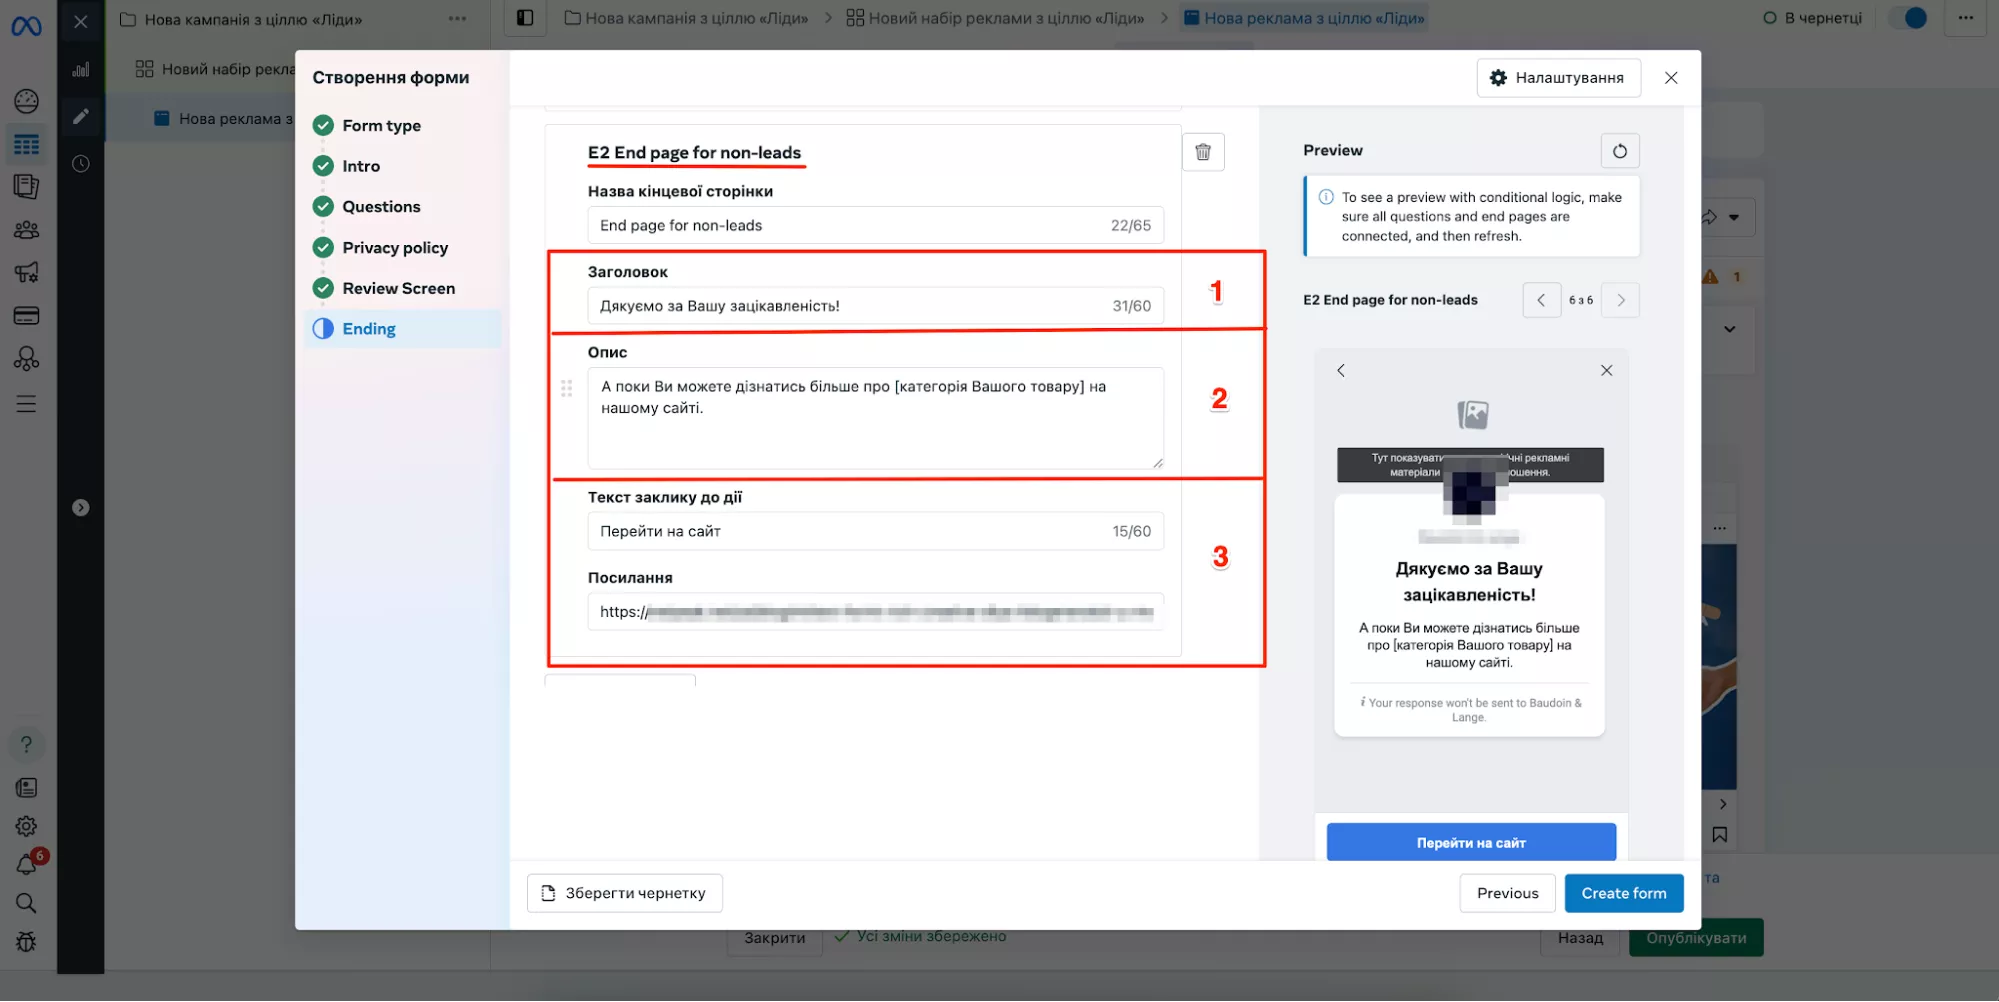Open the Meta logo home
The width and height of the screenshot is (1999, 1002).
(x=27, y=26)
